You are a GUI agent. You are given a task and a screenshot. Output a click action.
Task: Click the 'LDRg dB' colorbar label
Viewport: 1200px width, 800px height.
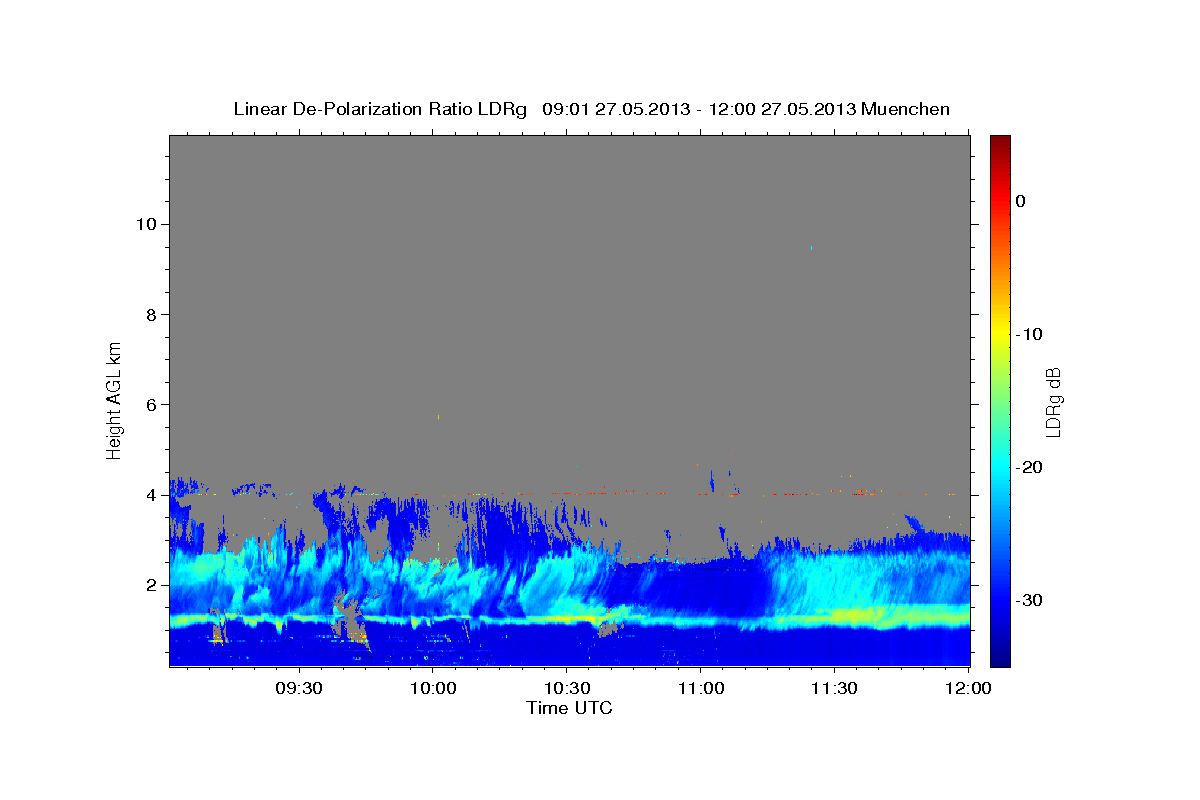pos(1053,402)
